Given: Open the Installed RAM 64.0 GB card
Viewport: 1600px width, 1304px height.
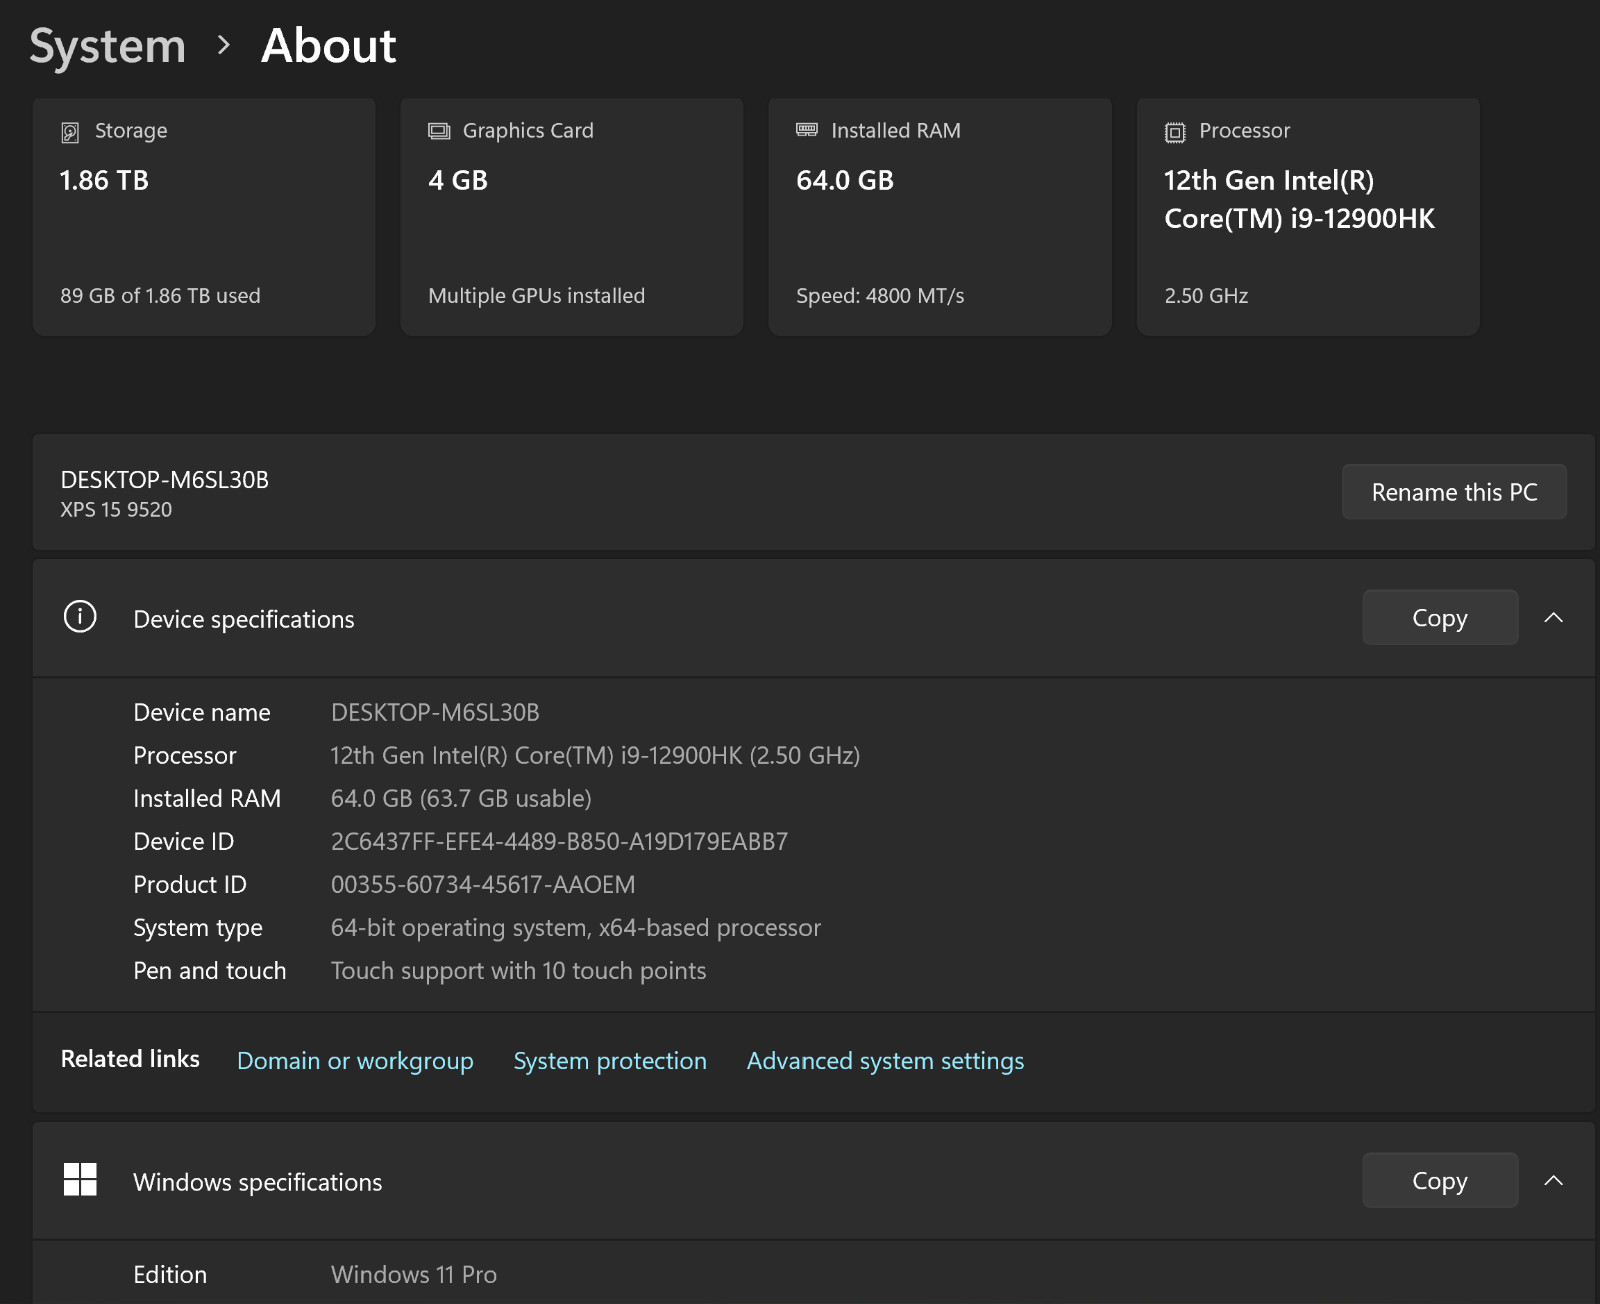Looking at the screenshot, I should click(x=940, y=217).
